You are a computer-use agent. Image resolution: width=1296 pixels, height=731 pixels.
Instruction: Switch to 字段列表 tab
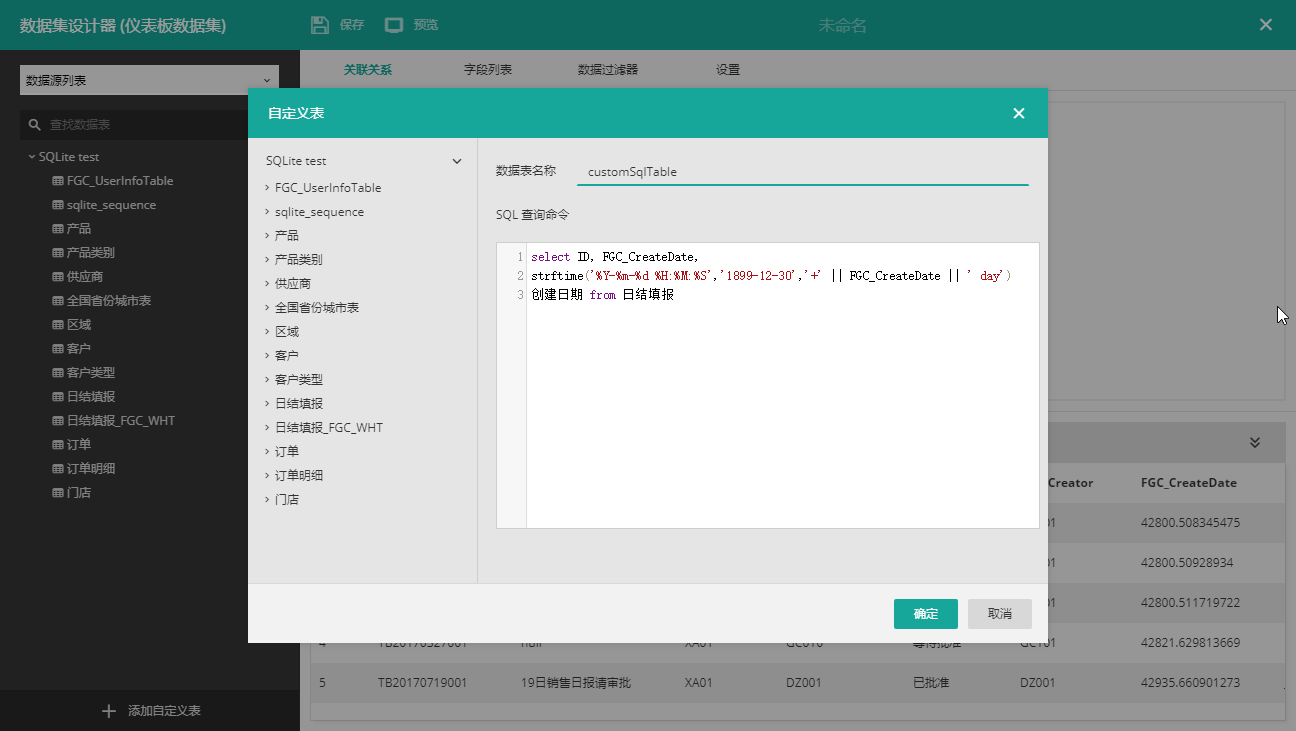488,70
